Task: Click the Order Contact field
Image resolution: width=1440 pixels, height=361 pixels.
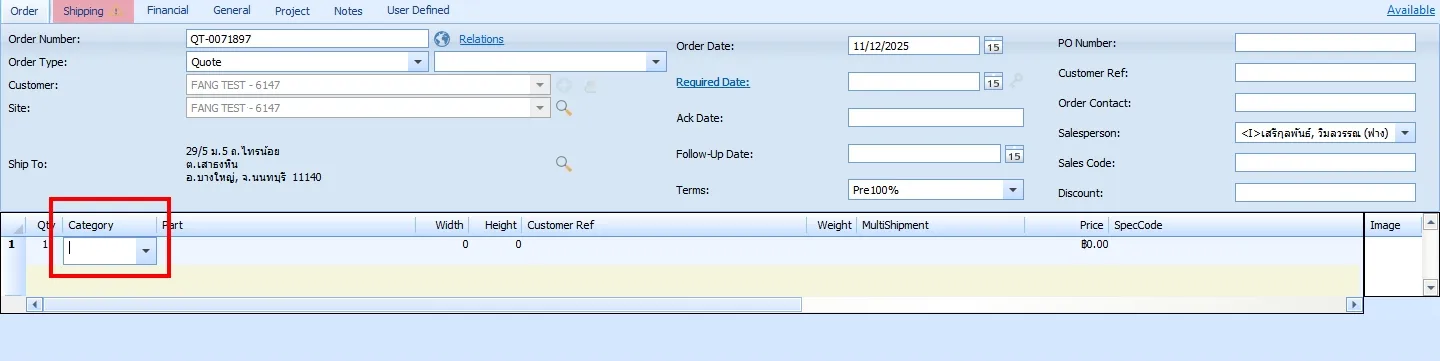Action: click(1325, 103)
